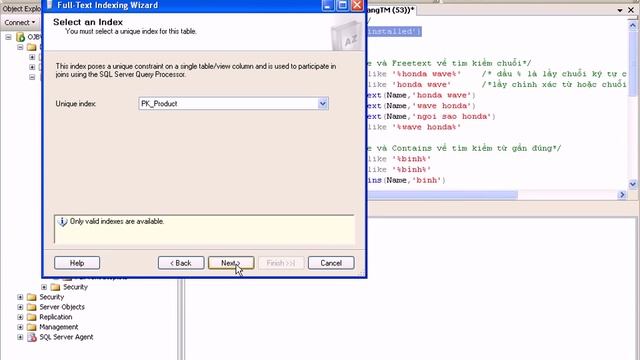Viewport: 640px width, 360px height.
Task: Click the line ext(Name,'honda wave')
Action: (x=421, y=95)
